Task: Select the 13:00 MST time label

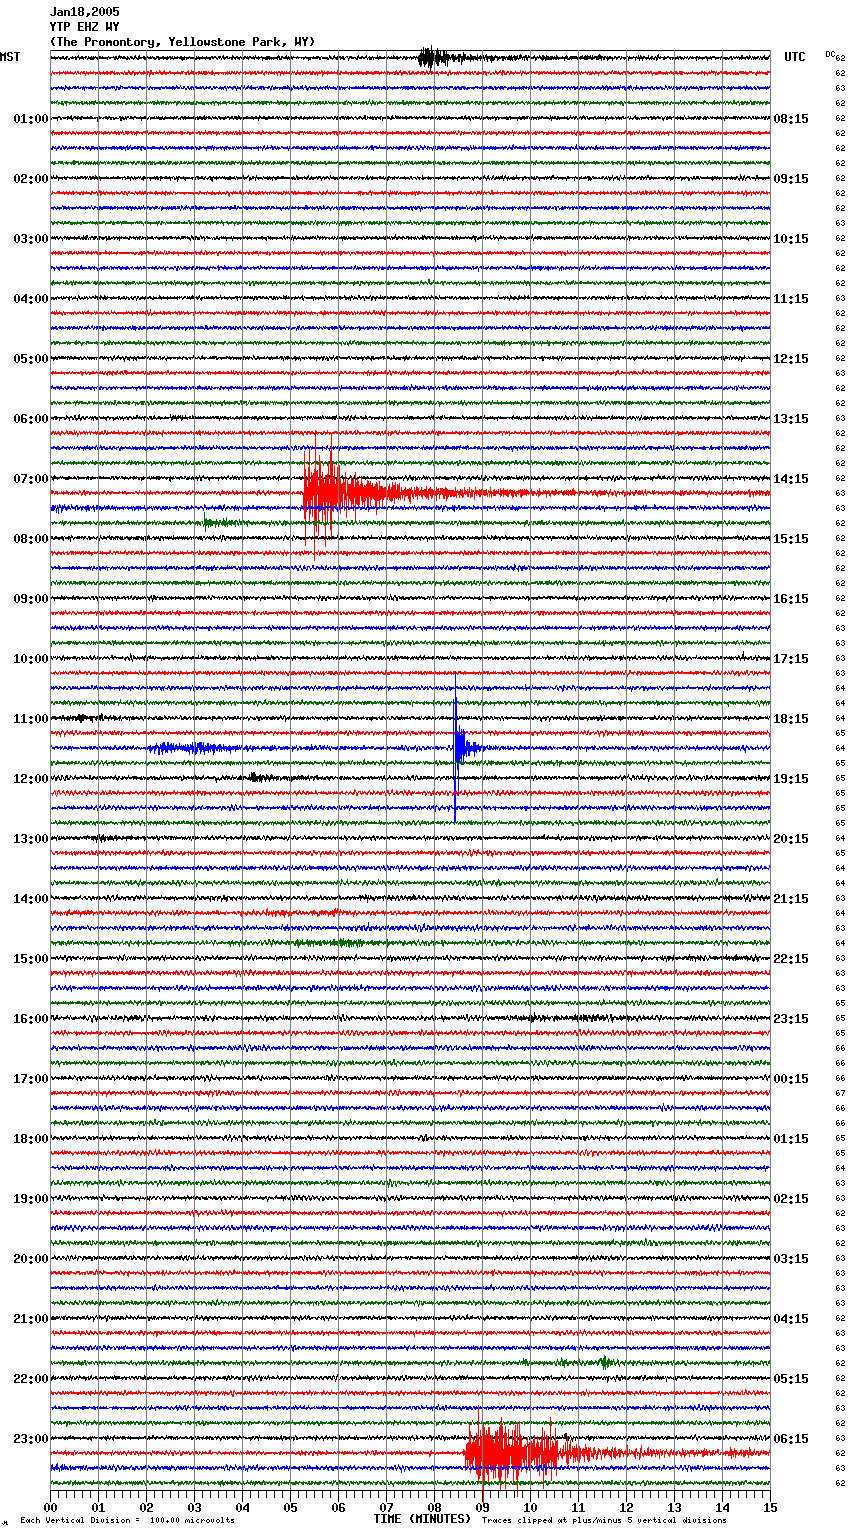Action: (31, 839)
